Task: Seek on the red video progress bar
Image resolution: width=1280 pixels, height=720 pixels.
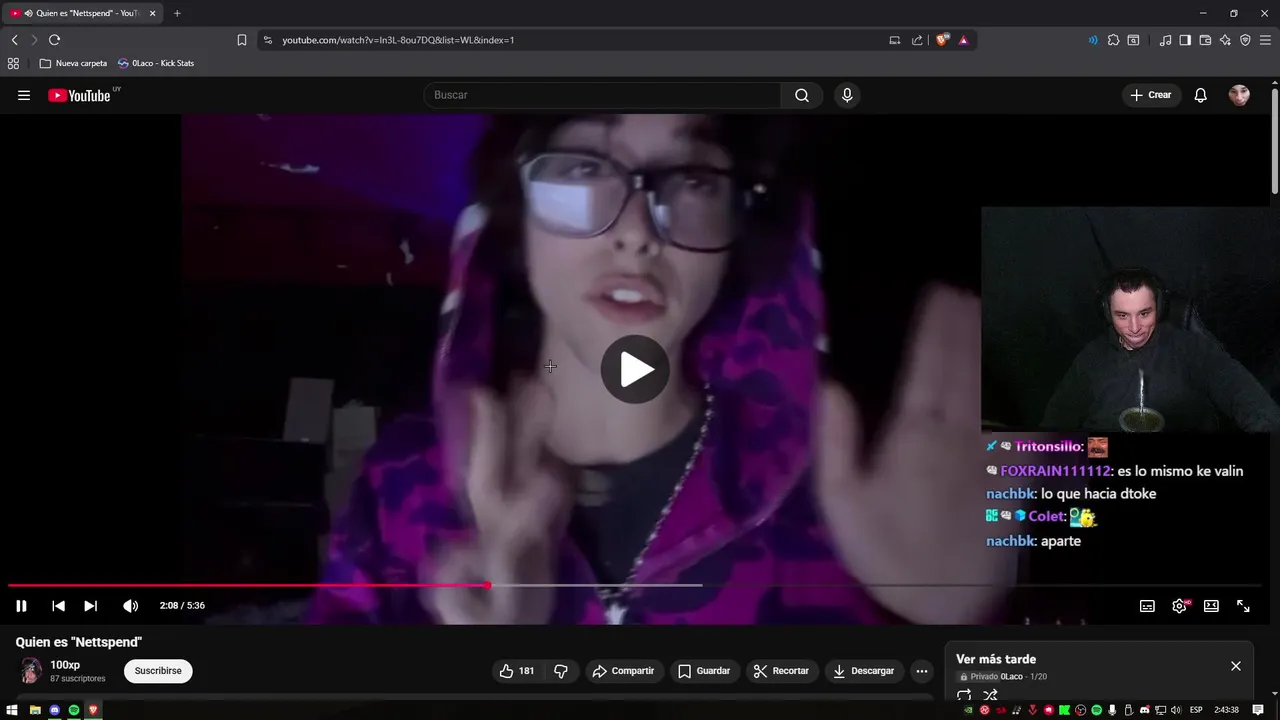Action: 248,585
